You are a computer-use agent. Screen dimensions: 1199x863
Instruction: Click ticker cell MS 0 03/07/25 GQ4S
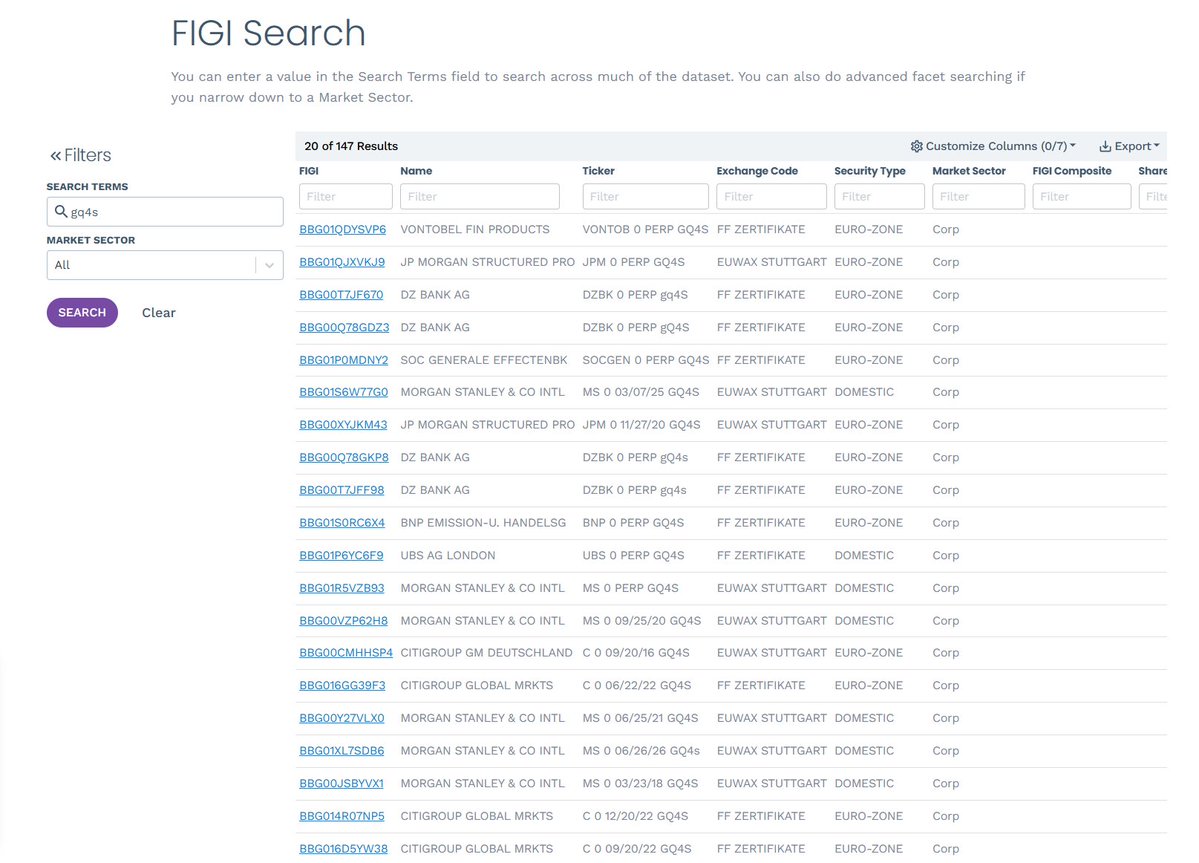641,392
